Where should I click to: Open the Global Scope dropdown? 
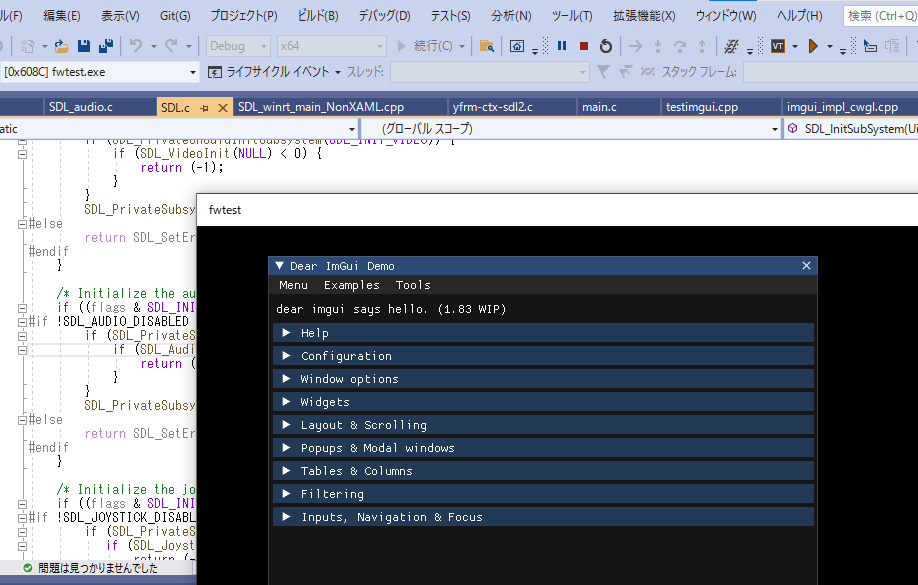tap(571, 129)
